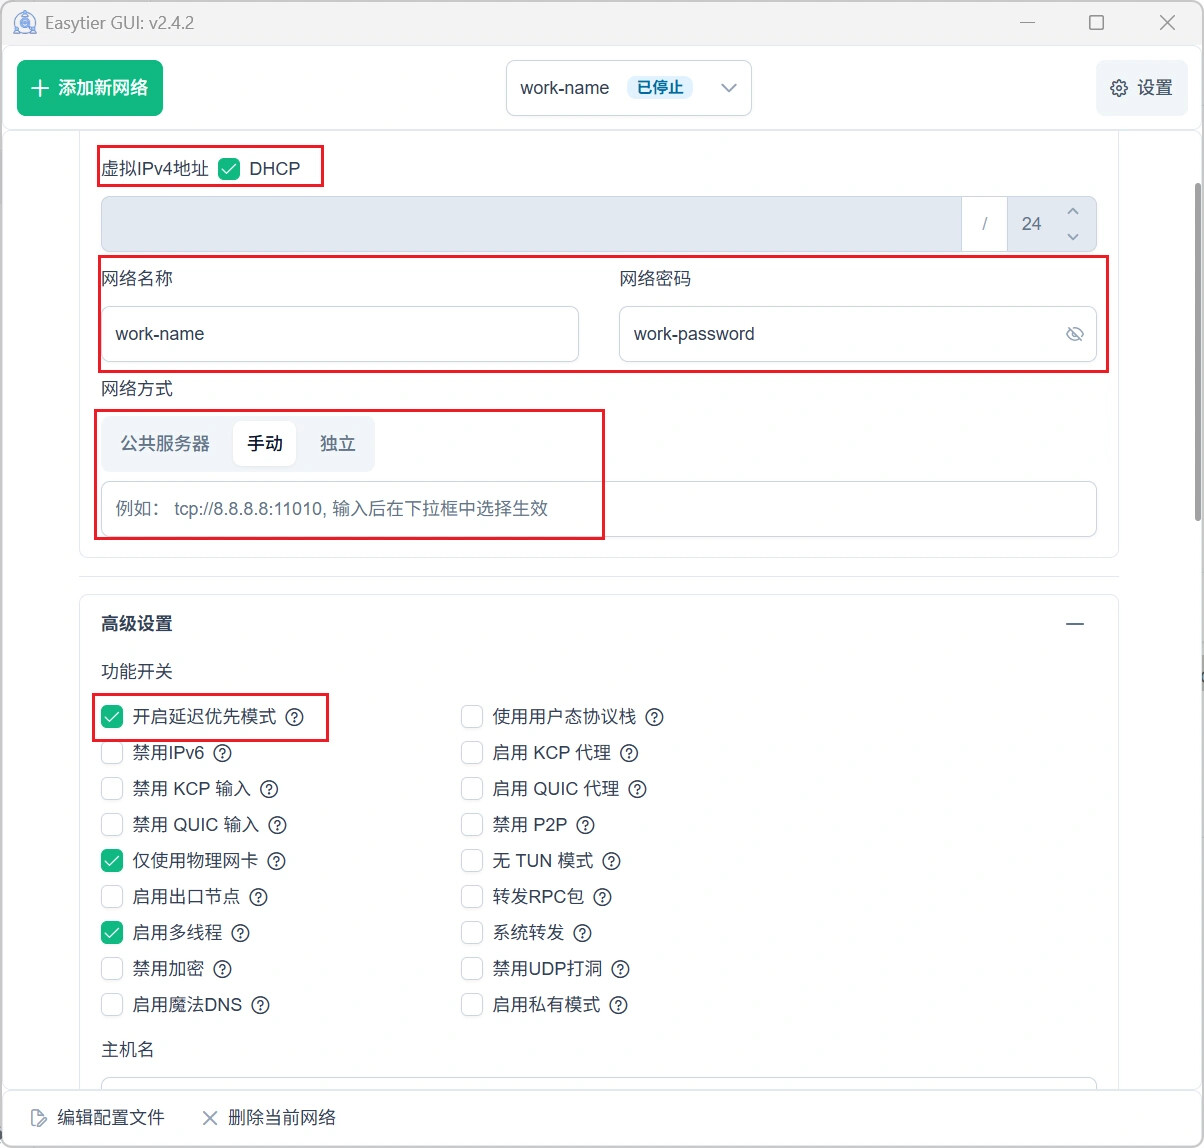The height and width of the screenshot is (1148, 1204).
Task: Check the 启用私有模式 checkbox
Action: pyautogui.click(x=472, y=1005)
